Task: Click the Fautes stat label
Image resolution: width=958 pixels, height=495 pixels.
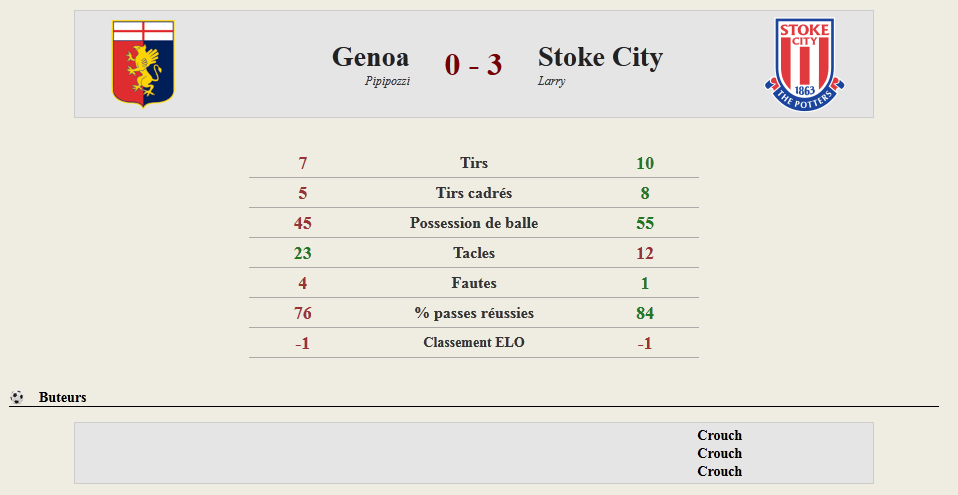Action: (474, 282)
